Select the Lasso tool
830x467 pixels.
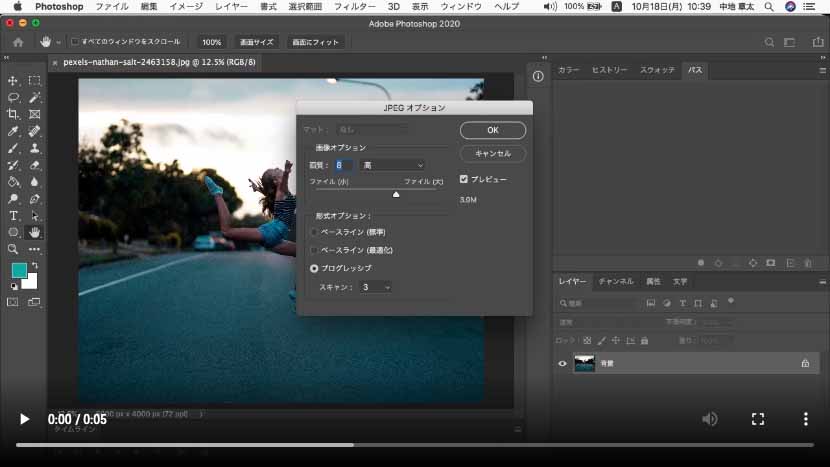tap(13, 97)
